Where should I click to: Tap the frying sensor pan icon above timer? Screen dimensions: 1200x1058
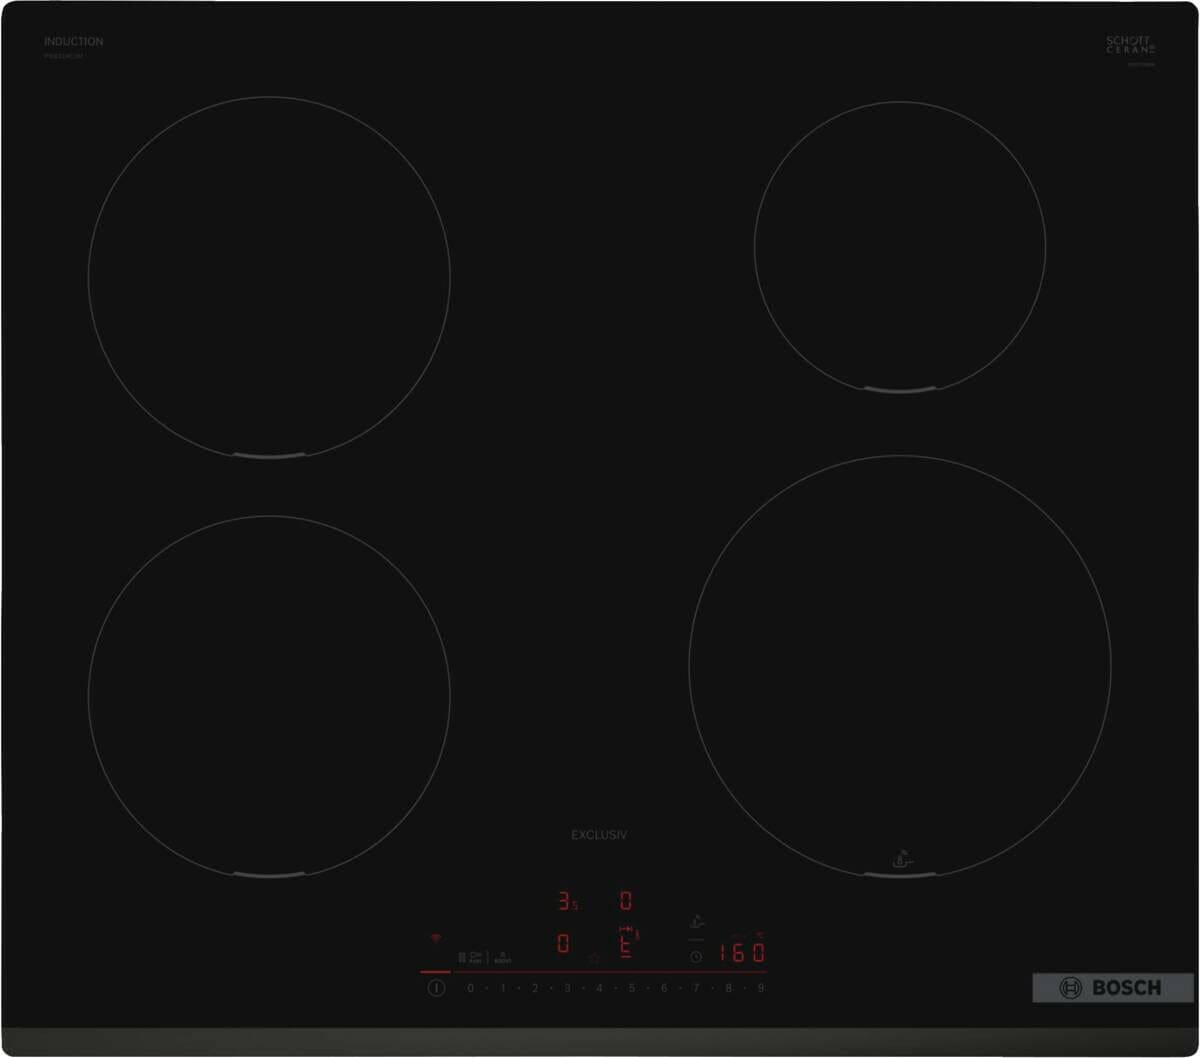(x=697, y=922)
